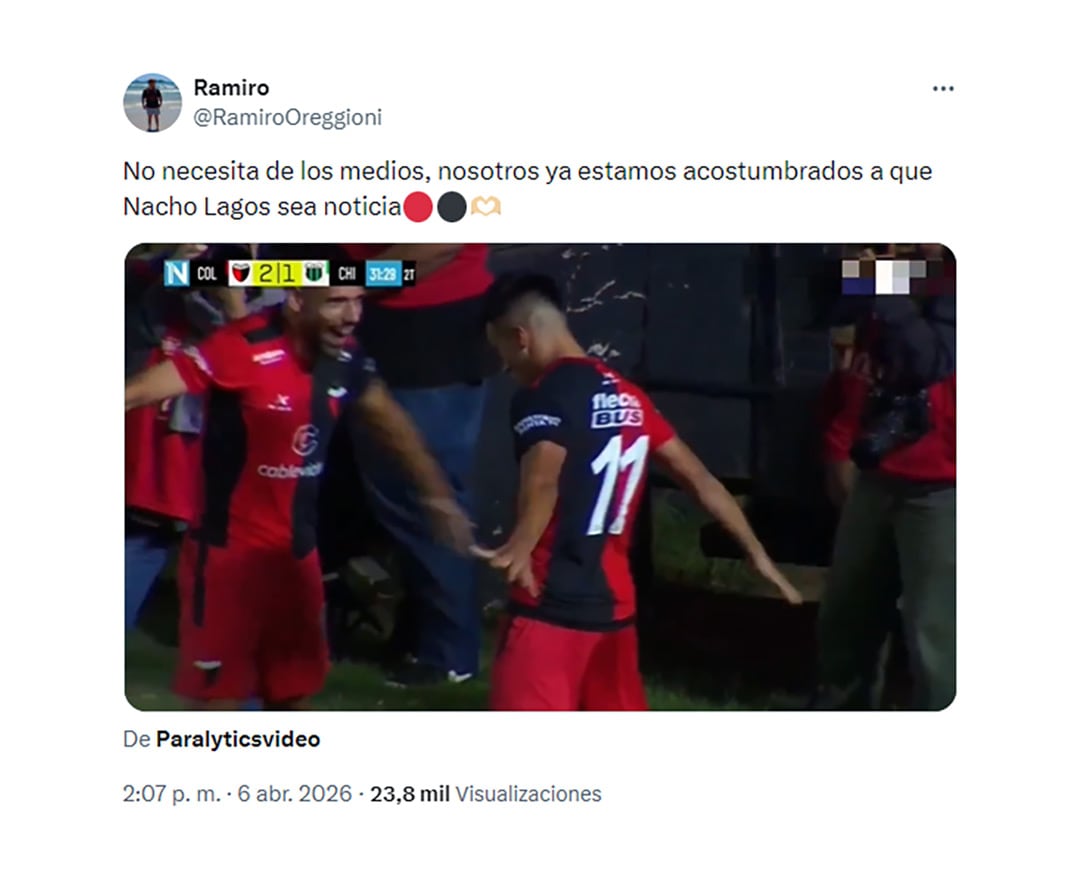The image size is (1080, 886).
Task: Play the embedded match video
Action: click(x=540, y=477)
